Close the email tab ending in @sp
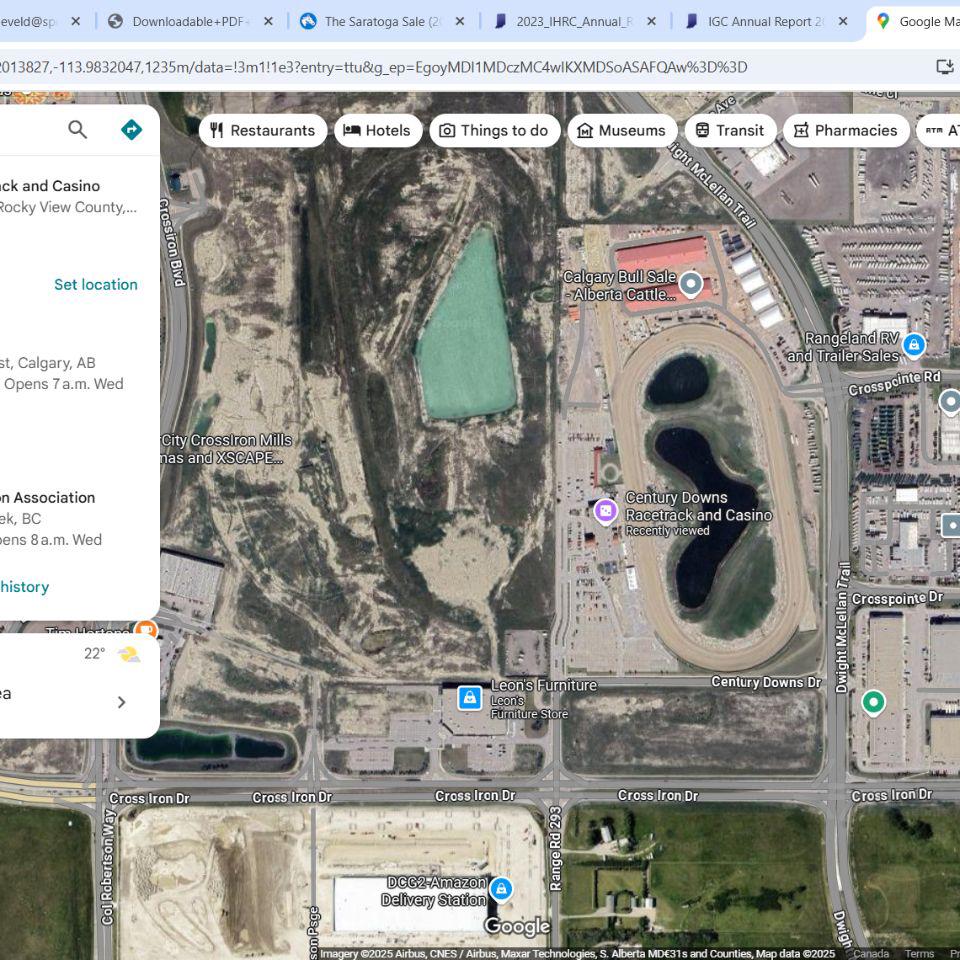This screenshot has width=960, height=960. tap(75, 21)
